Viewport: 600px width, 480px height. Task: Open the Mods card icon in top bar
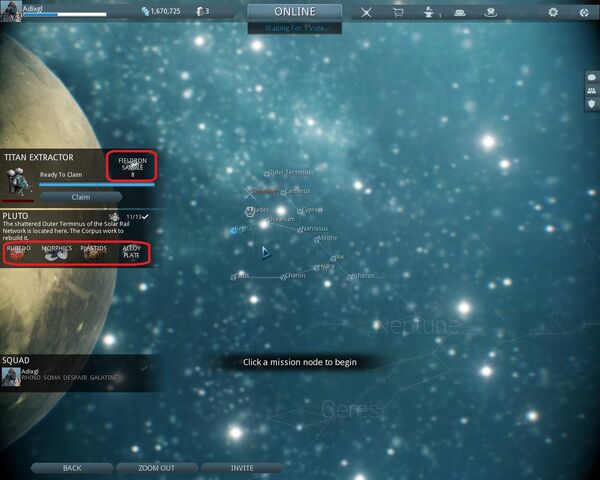click(x=460, y=13)
